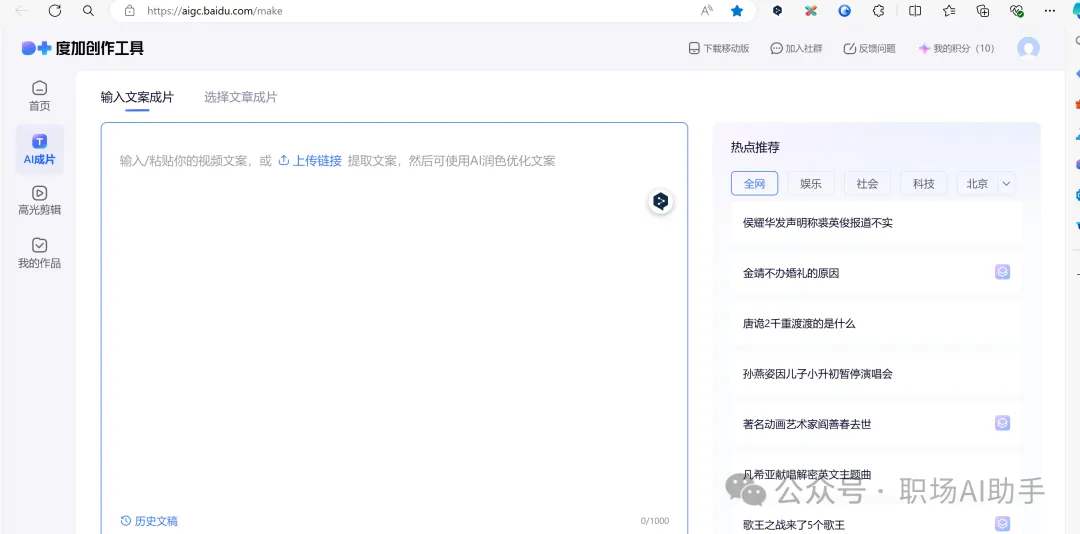This screenshot has width=1080, height=534.
Task: Click the colorful pinwheel extension icon
Action: click(811, 10)
